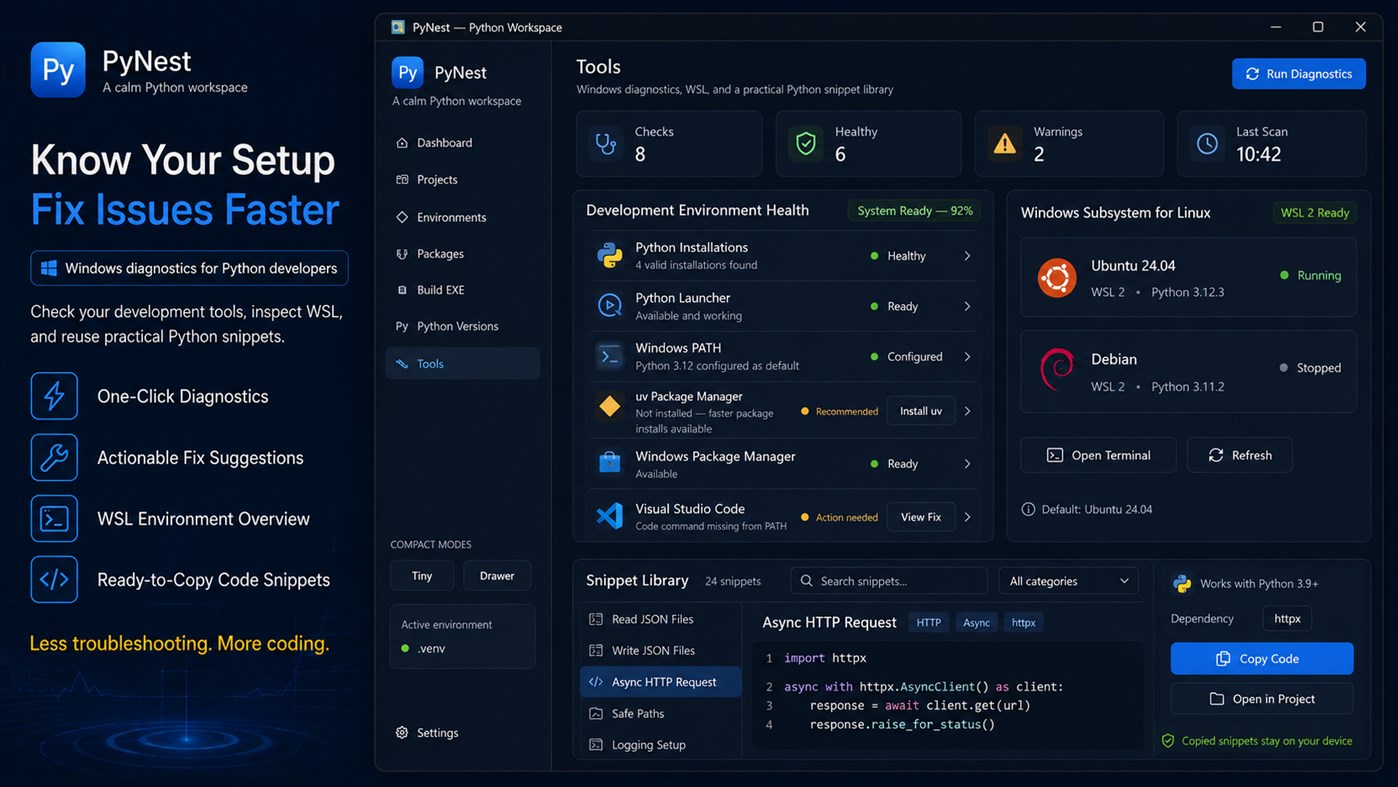Click the Search snippets input field
1398x787 pixels.
(x=889, y=581)
